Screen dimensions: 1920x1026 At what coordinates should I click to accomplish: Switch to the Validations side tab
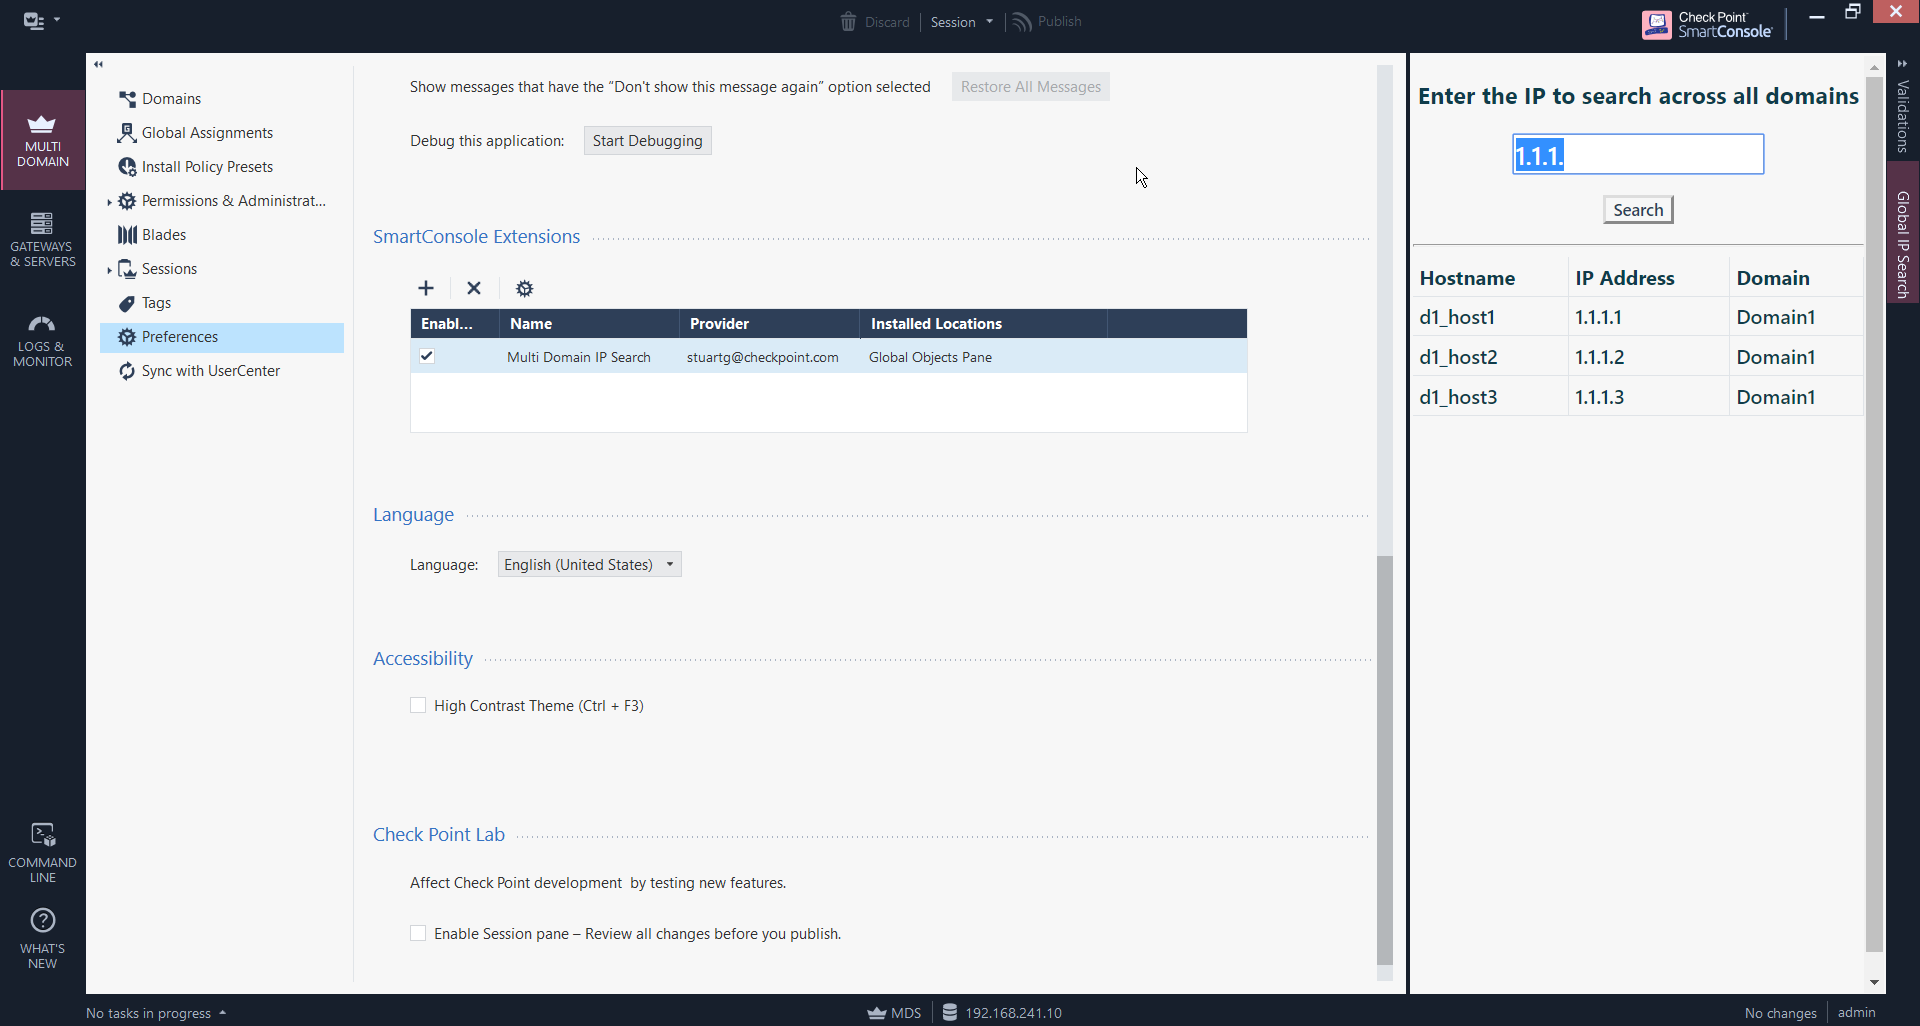(x=1902, y=115)
